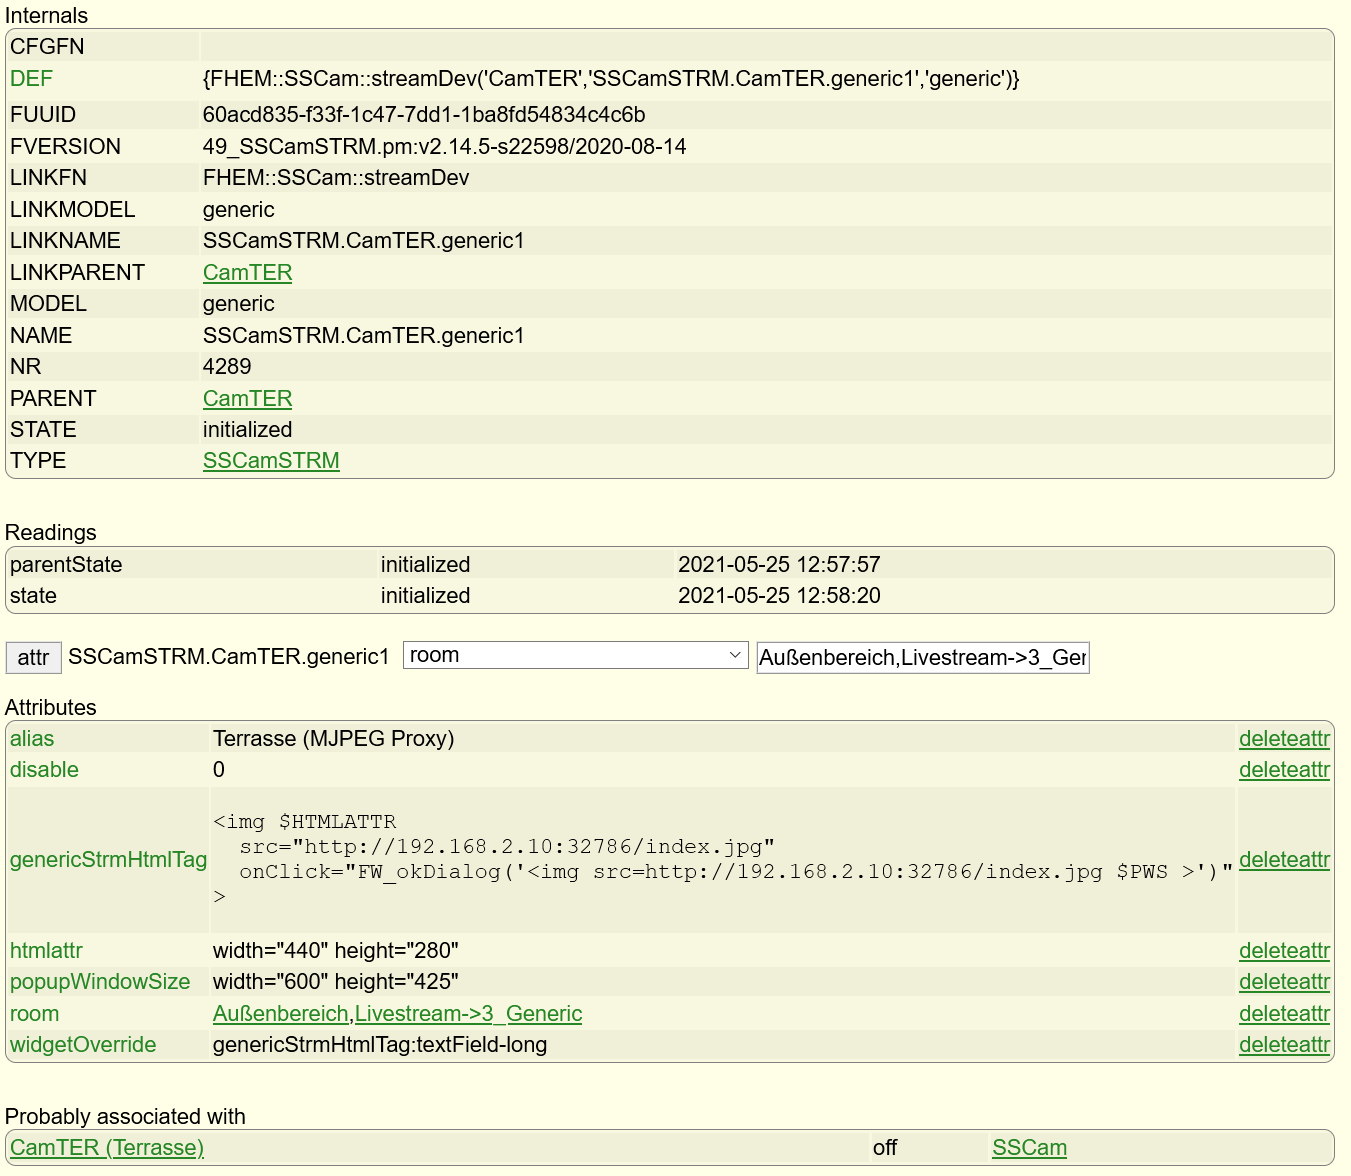Image resolution: width=1351 pixels, height=1176 pixels.
Task: Click the popupWindowSize attribute name
Action: pos(100,982)
